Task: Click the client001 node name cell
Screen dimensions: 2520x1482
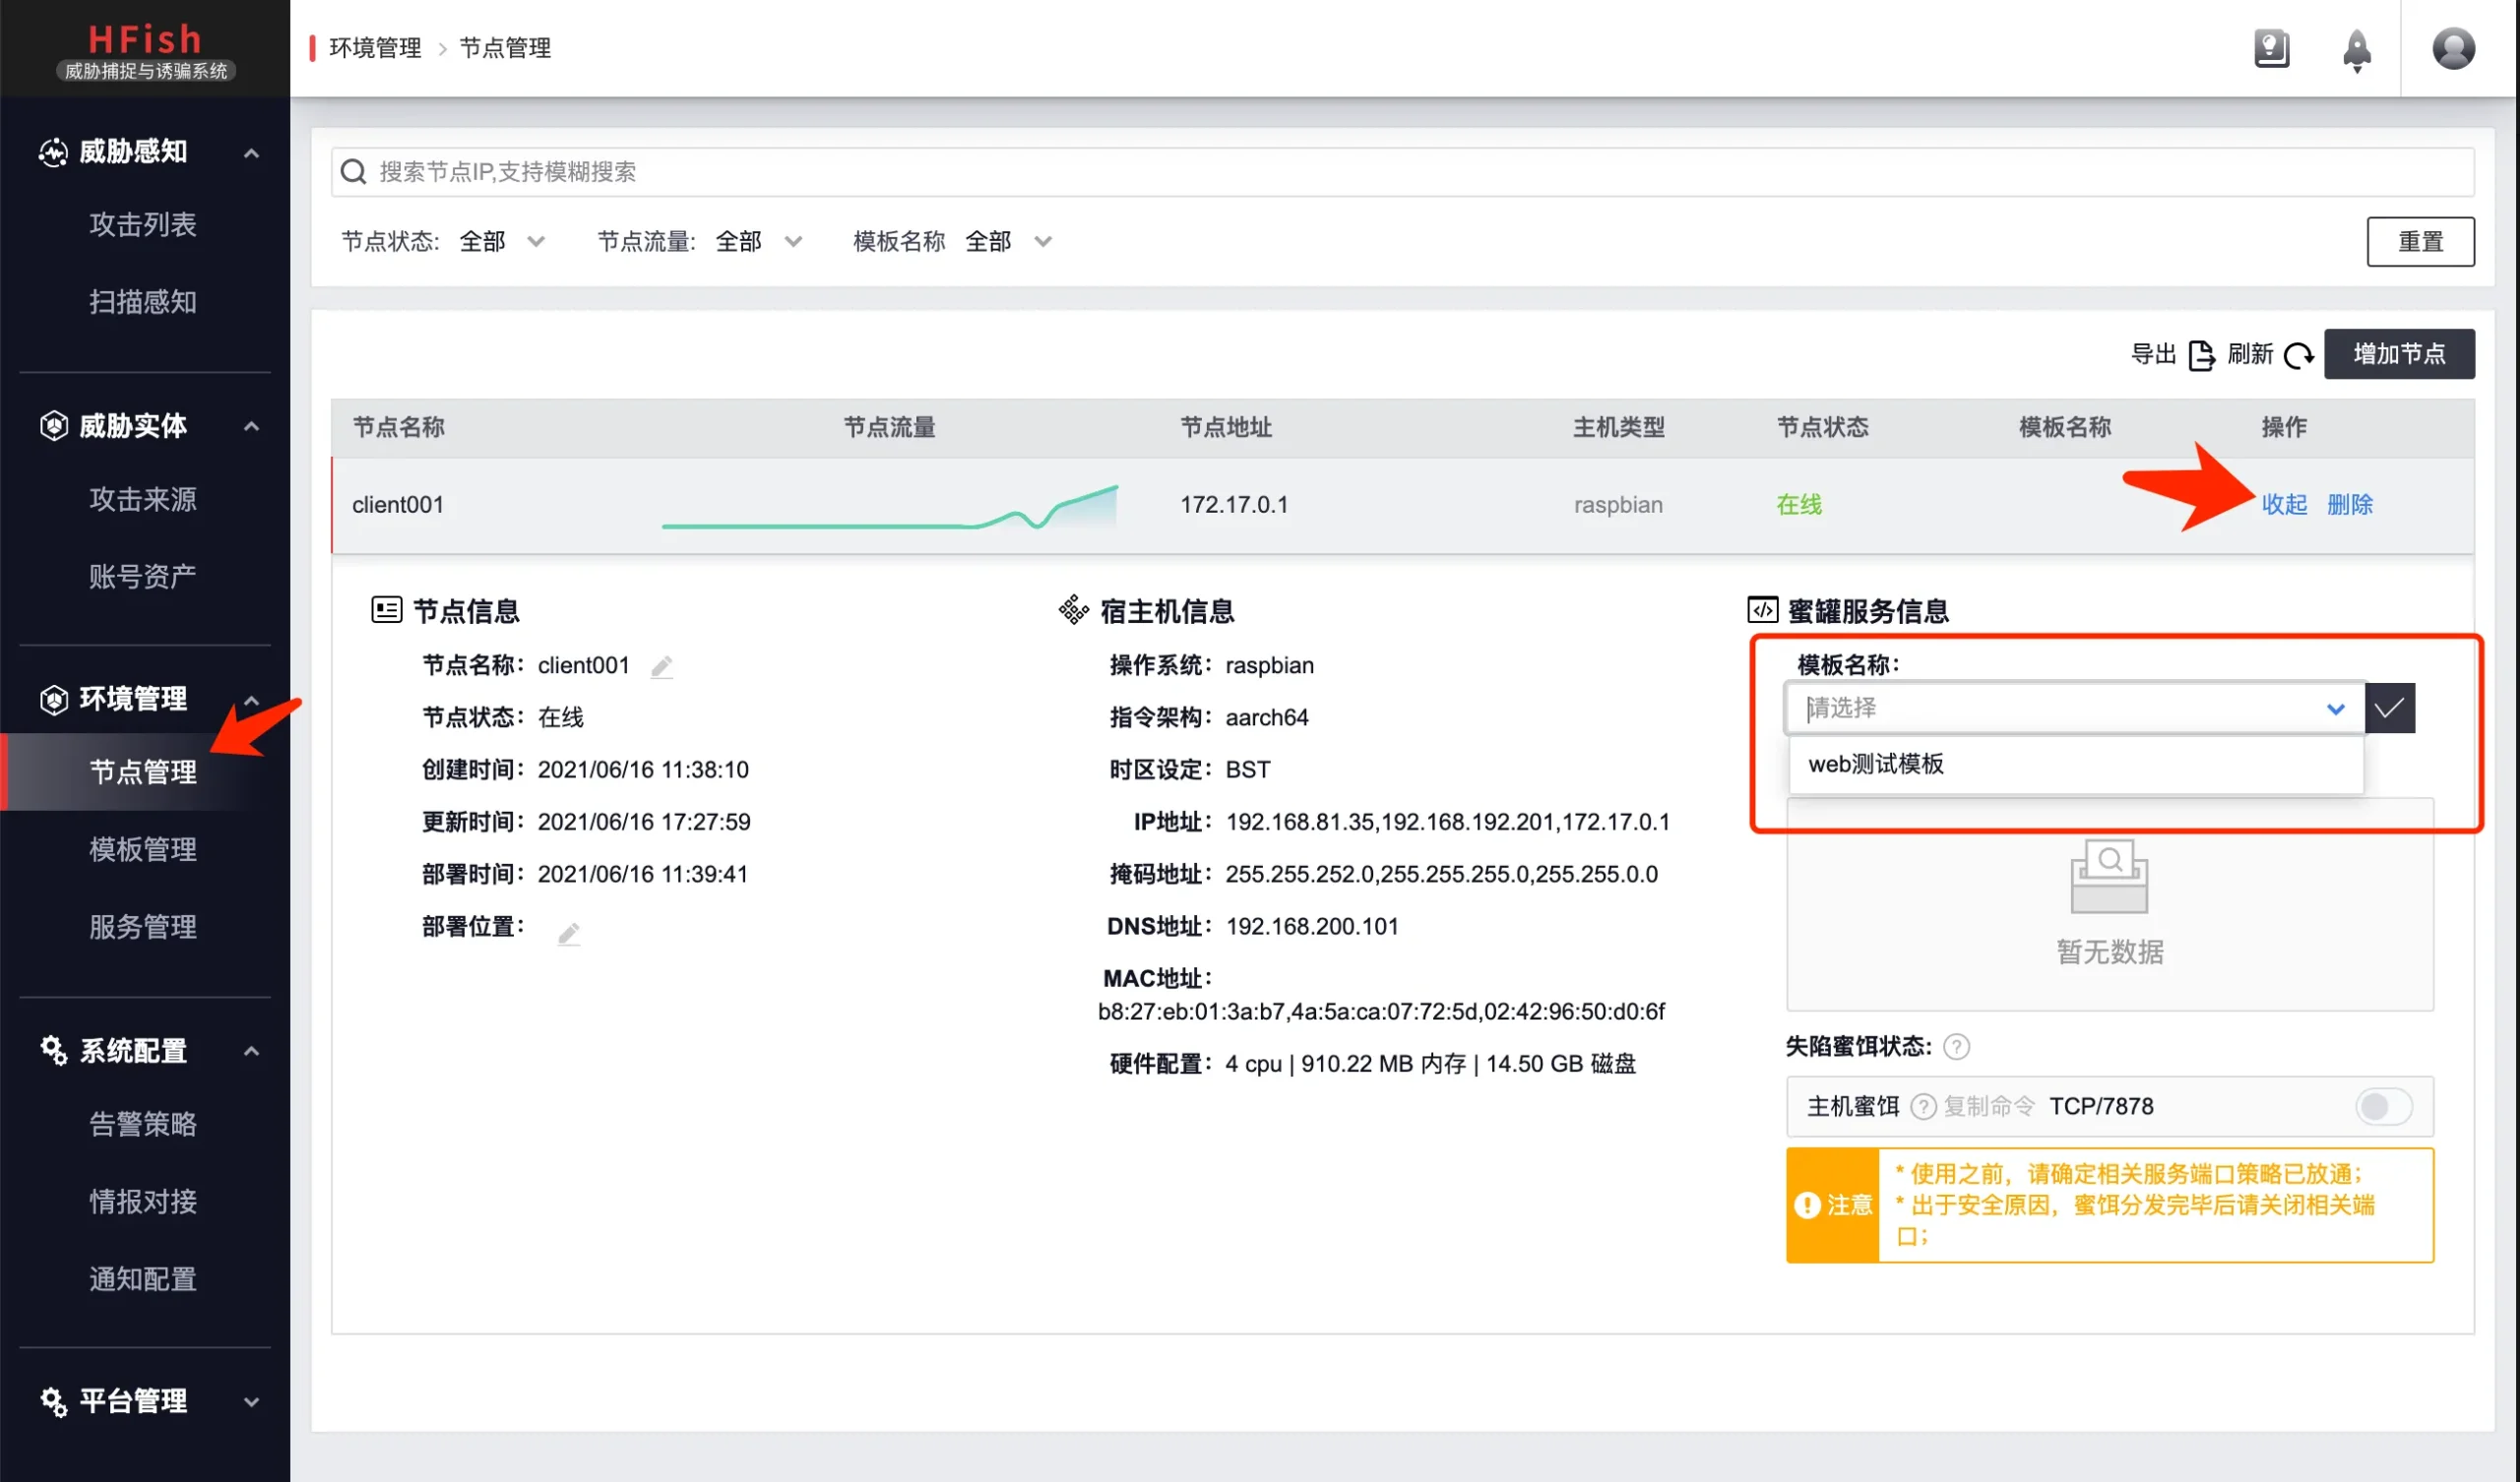Action: coord(398,505)
